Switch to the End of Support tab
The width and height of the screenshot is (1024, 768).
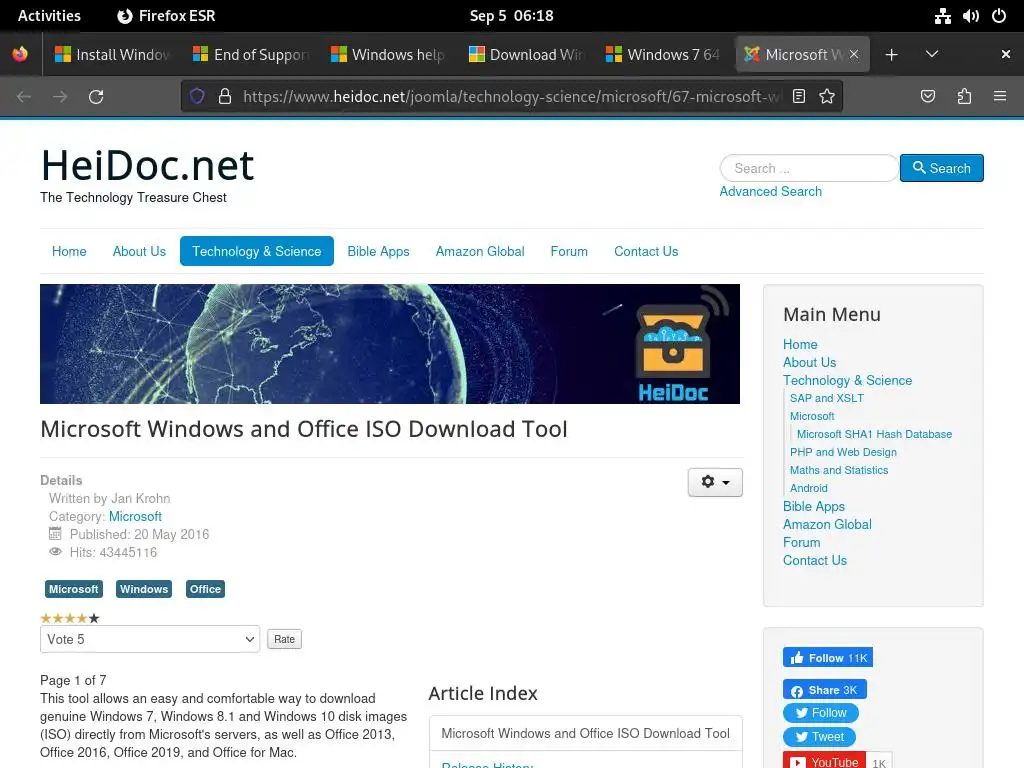click(x=251, y=54)
